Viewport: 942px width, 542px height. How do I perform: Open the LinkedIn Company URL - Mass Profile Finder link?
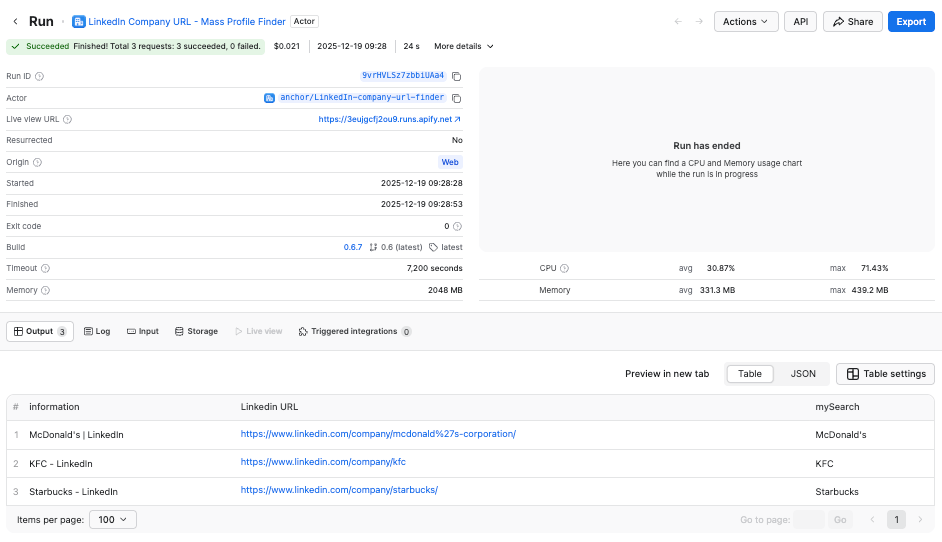coord(187,22)
